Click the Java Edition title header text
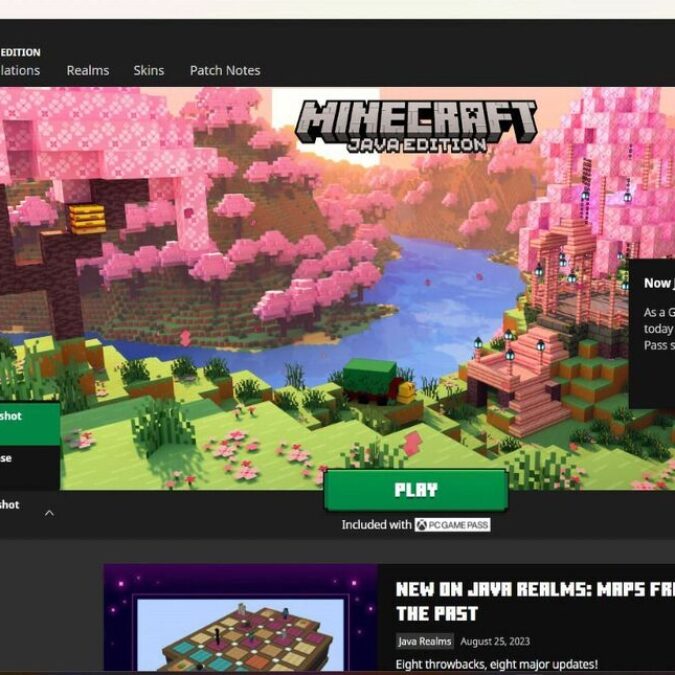 point(20,52)
